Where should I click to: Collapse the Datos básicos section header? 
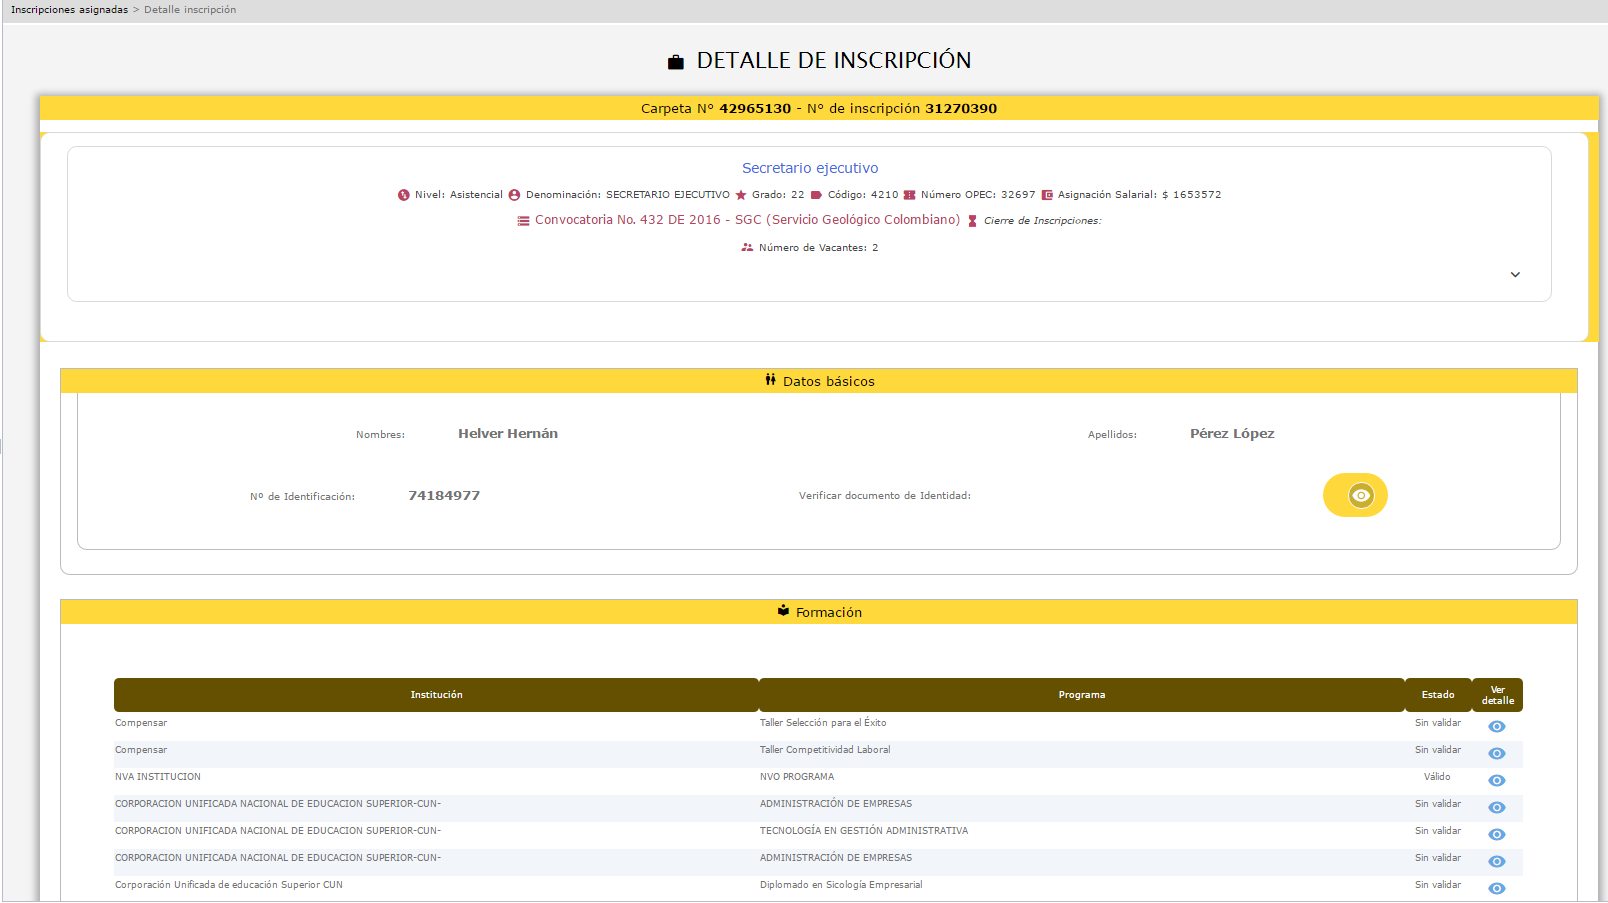(x=818, y=381)
